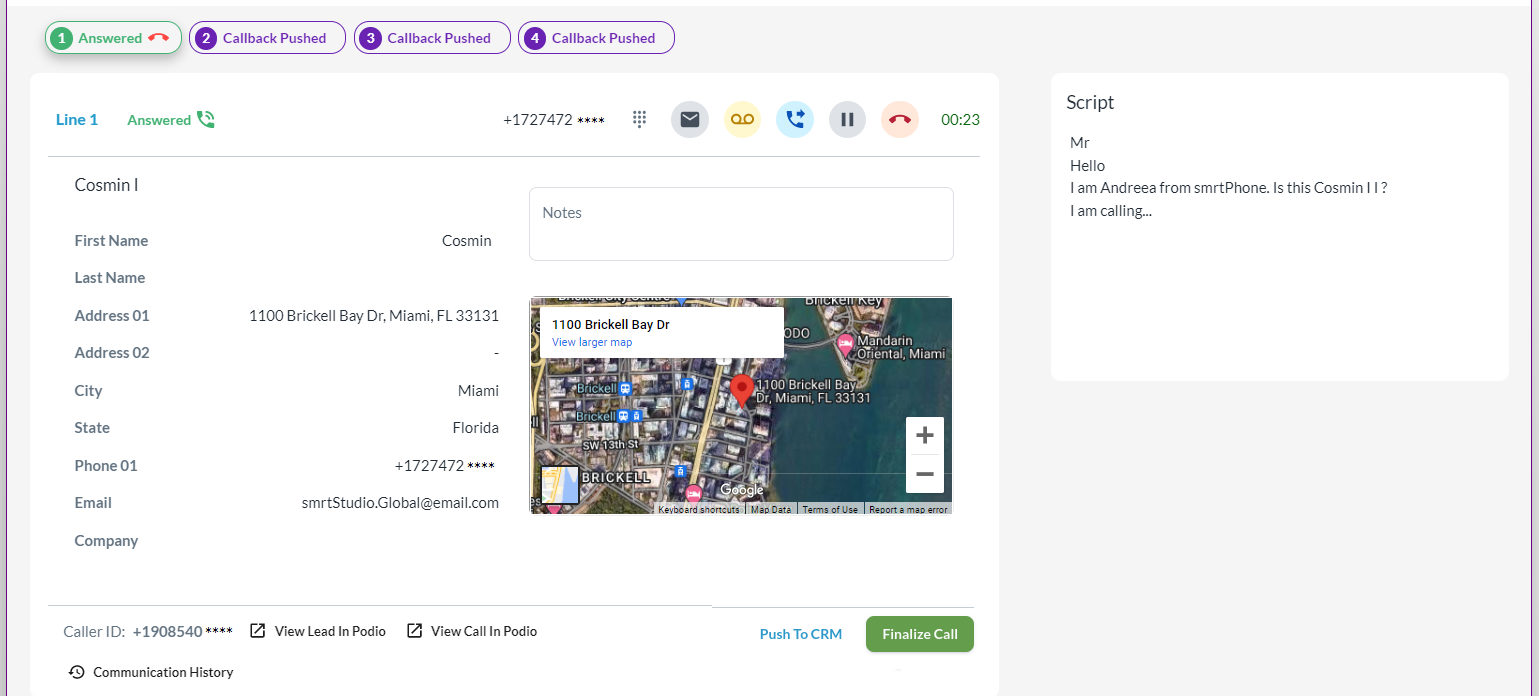Click the blue call transfer icon
This screenshot has width=1539, height=696.
[x=795, y=120]
